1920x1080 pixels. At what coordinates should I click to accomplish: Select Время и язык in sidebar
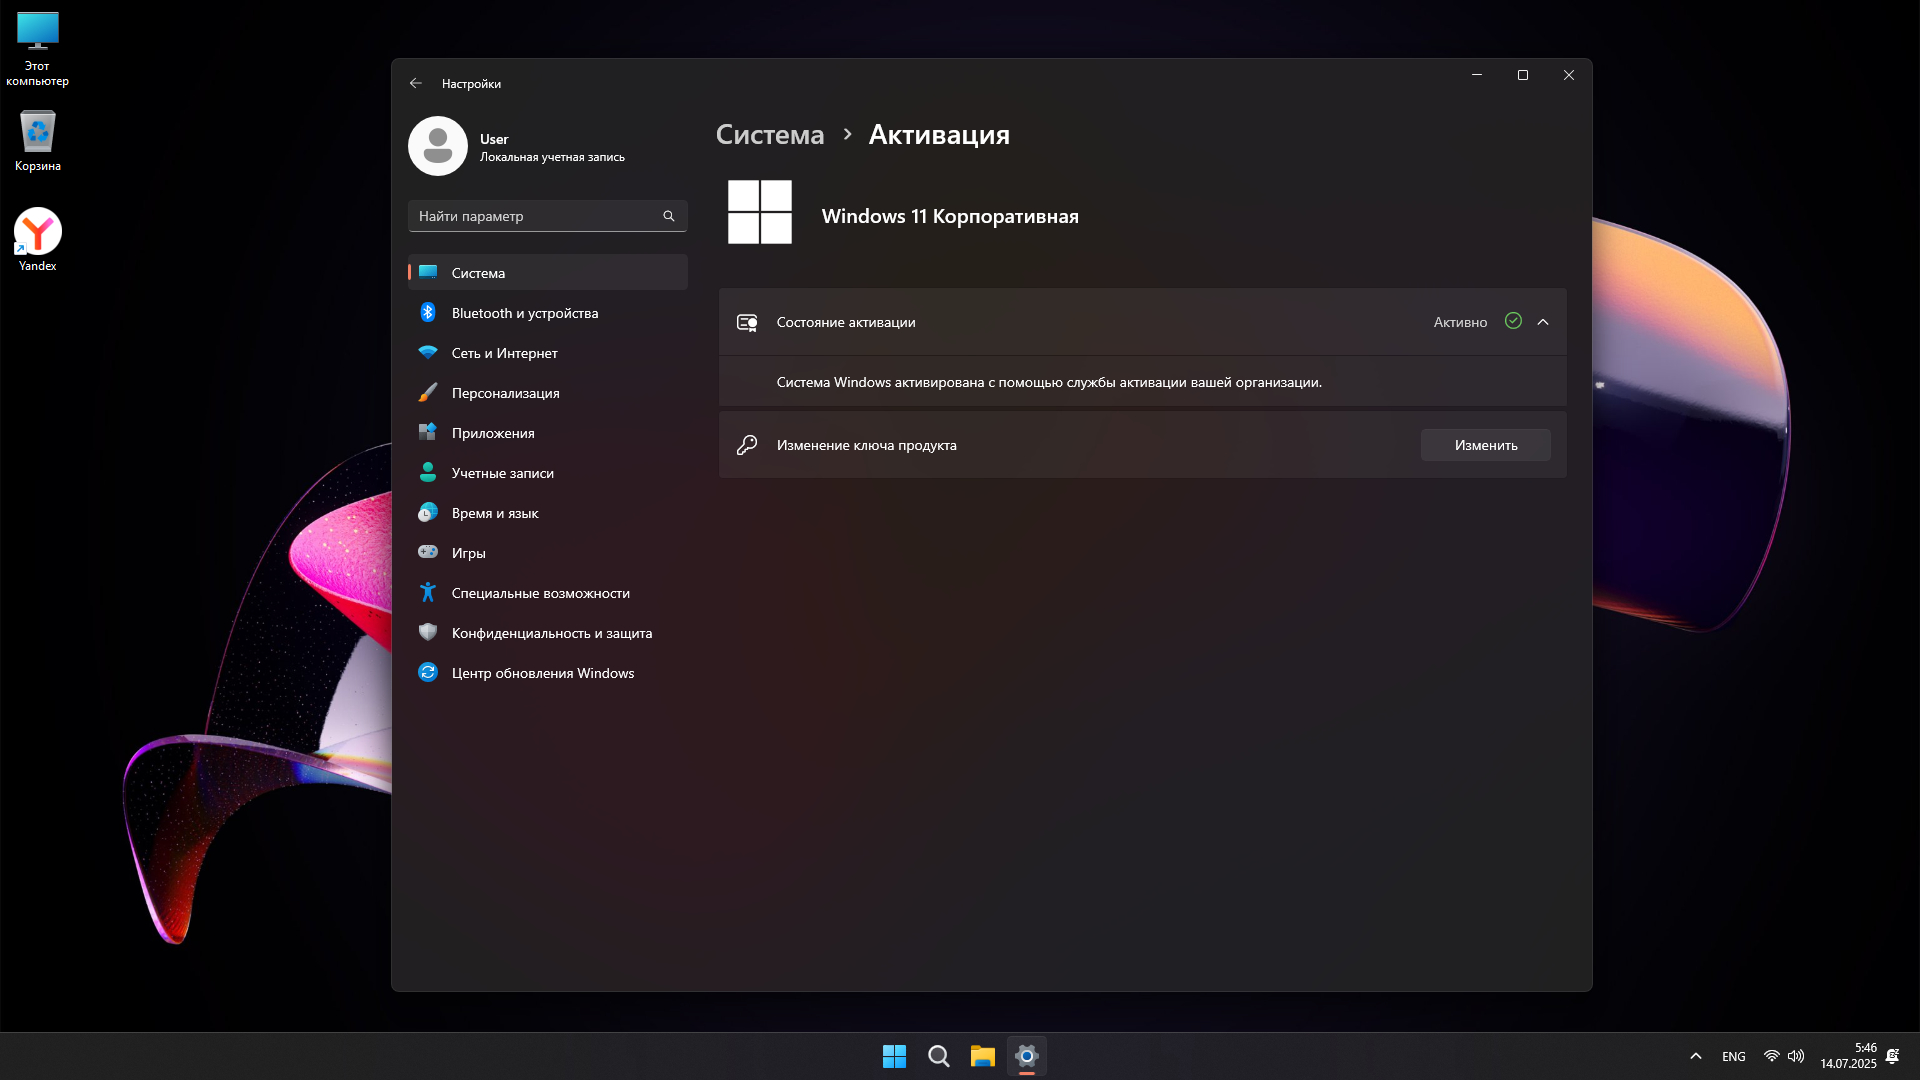494,513
